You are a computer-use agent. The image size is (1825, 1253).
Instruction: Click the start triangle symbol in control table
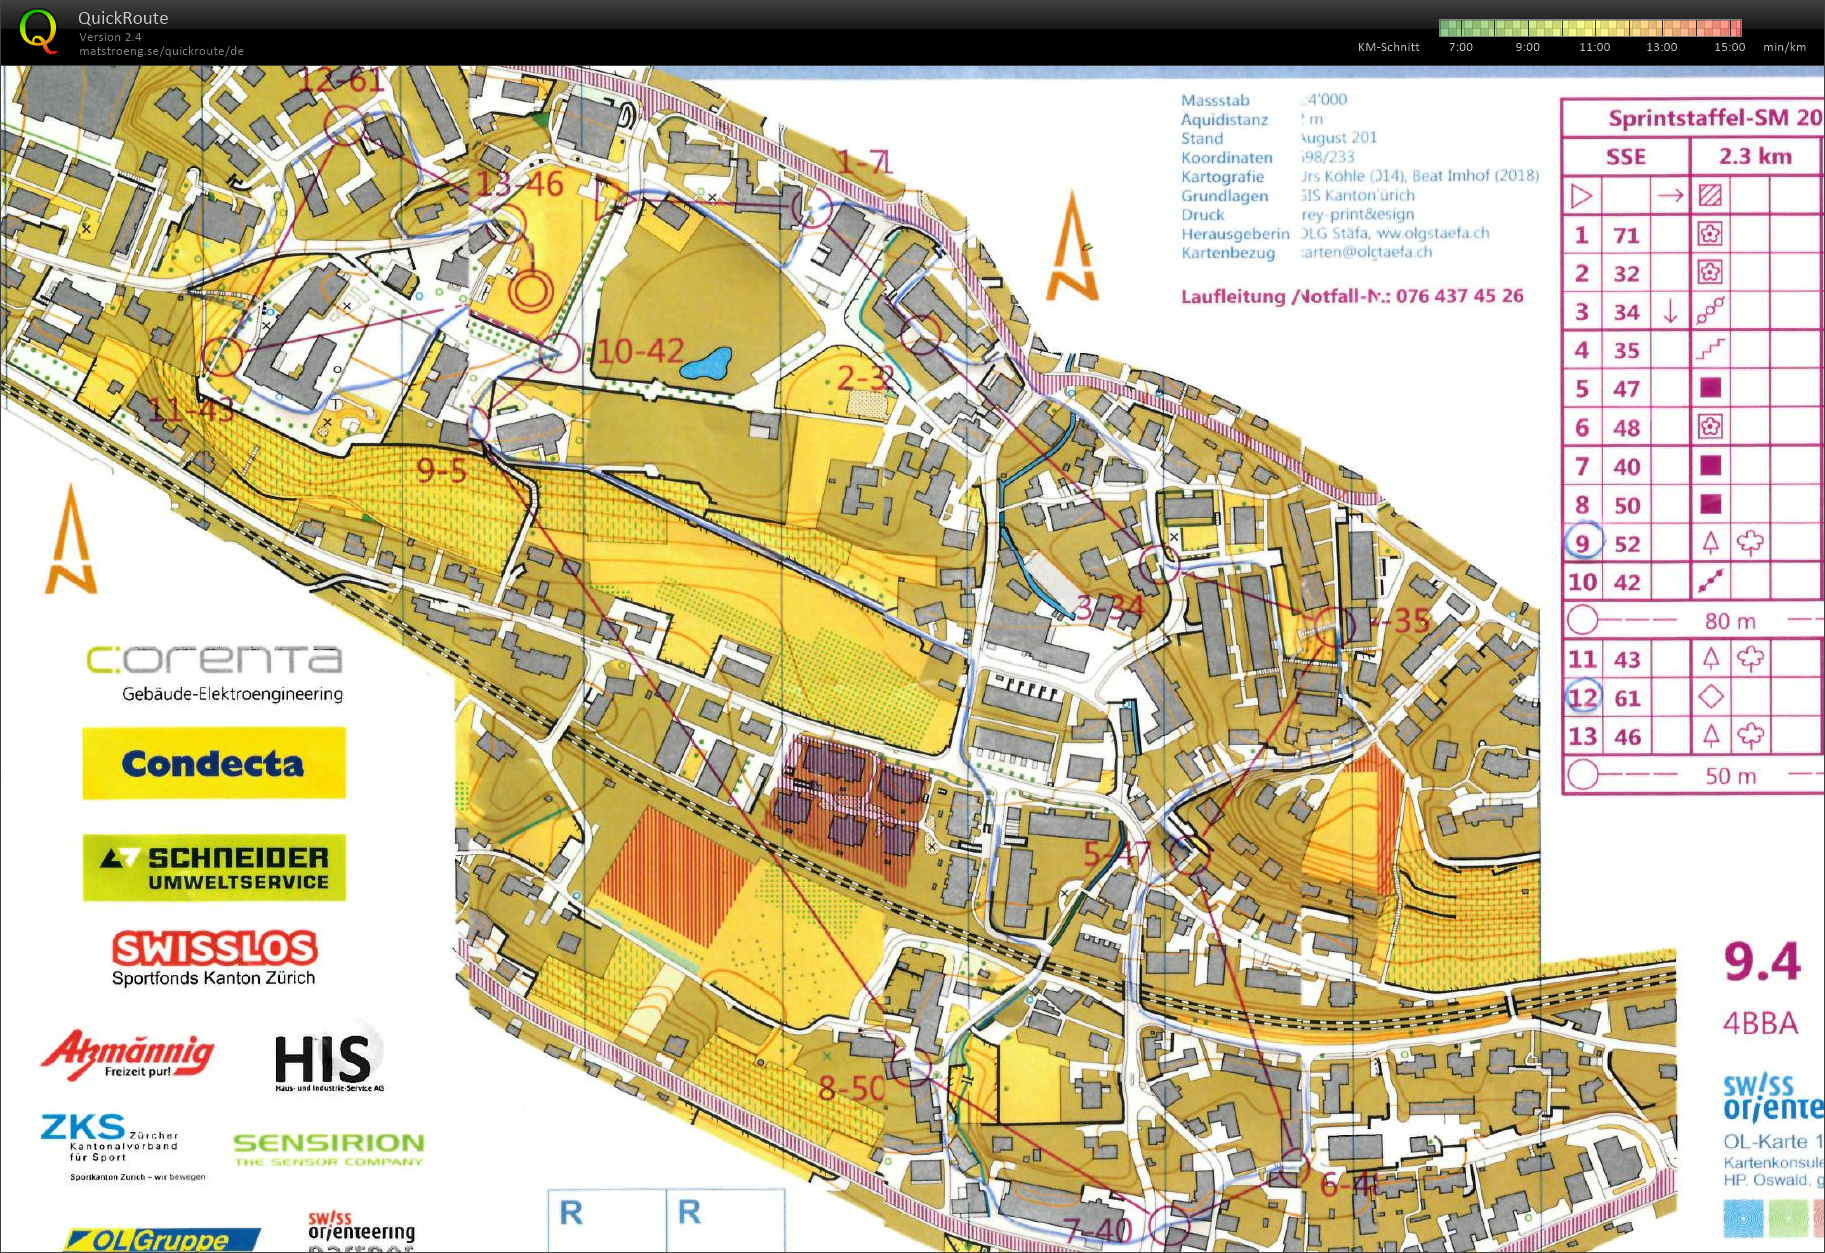pos(1581,196)
